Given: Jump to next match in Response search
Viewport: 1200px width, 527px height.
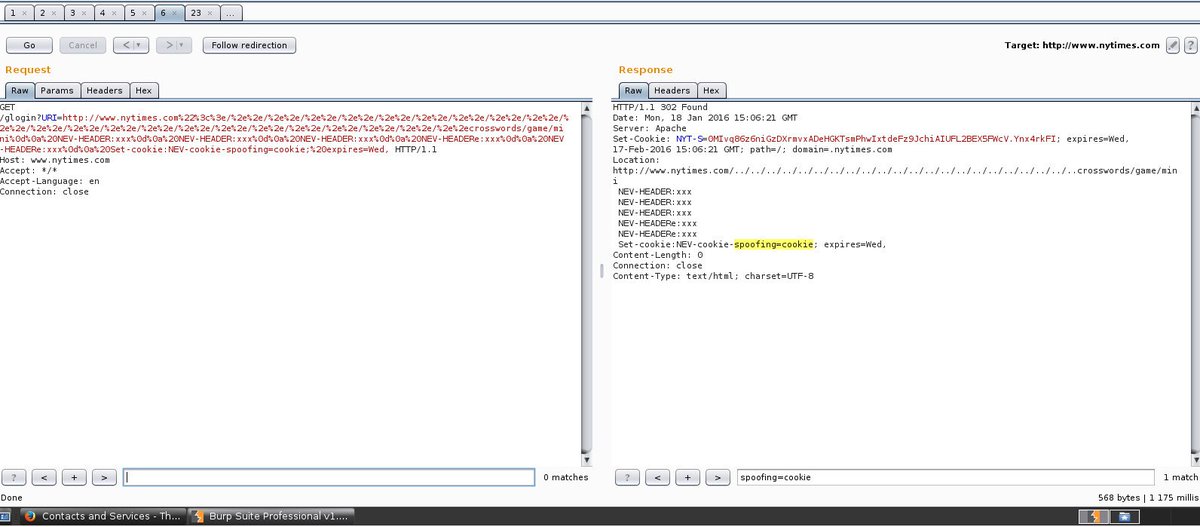Looking at the screenshot, I should click(x=718, y=478).
